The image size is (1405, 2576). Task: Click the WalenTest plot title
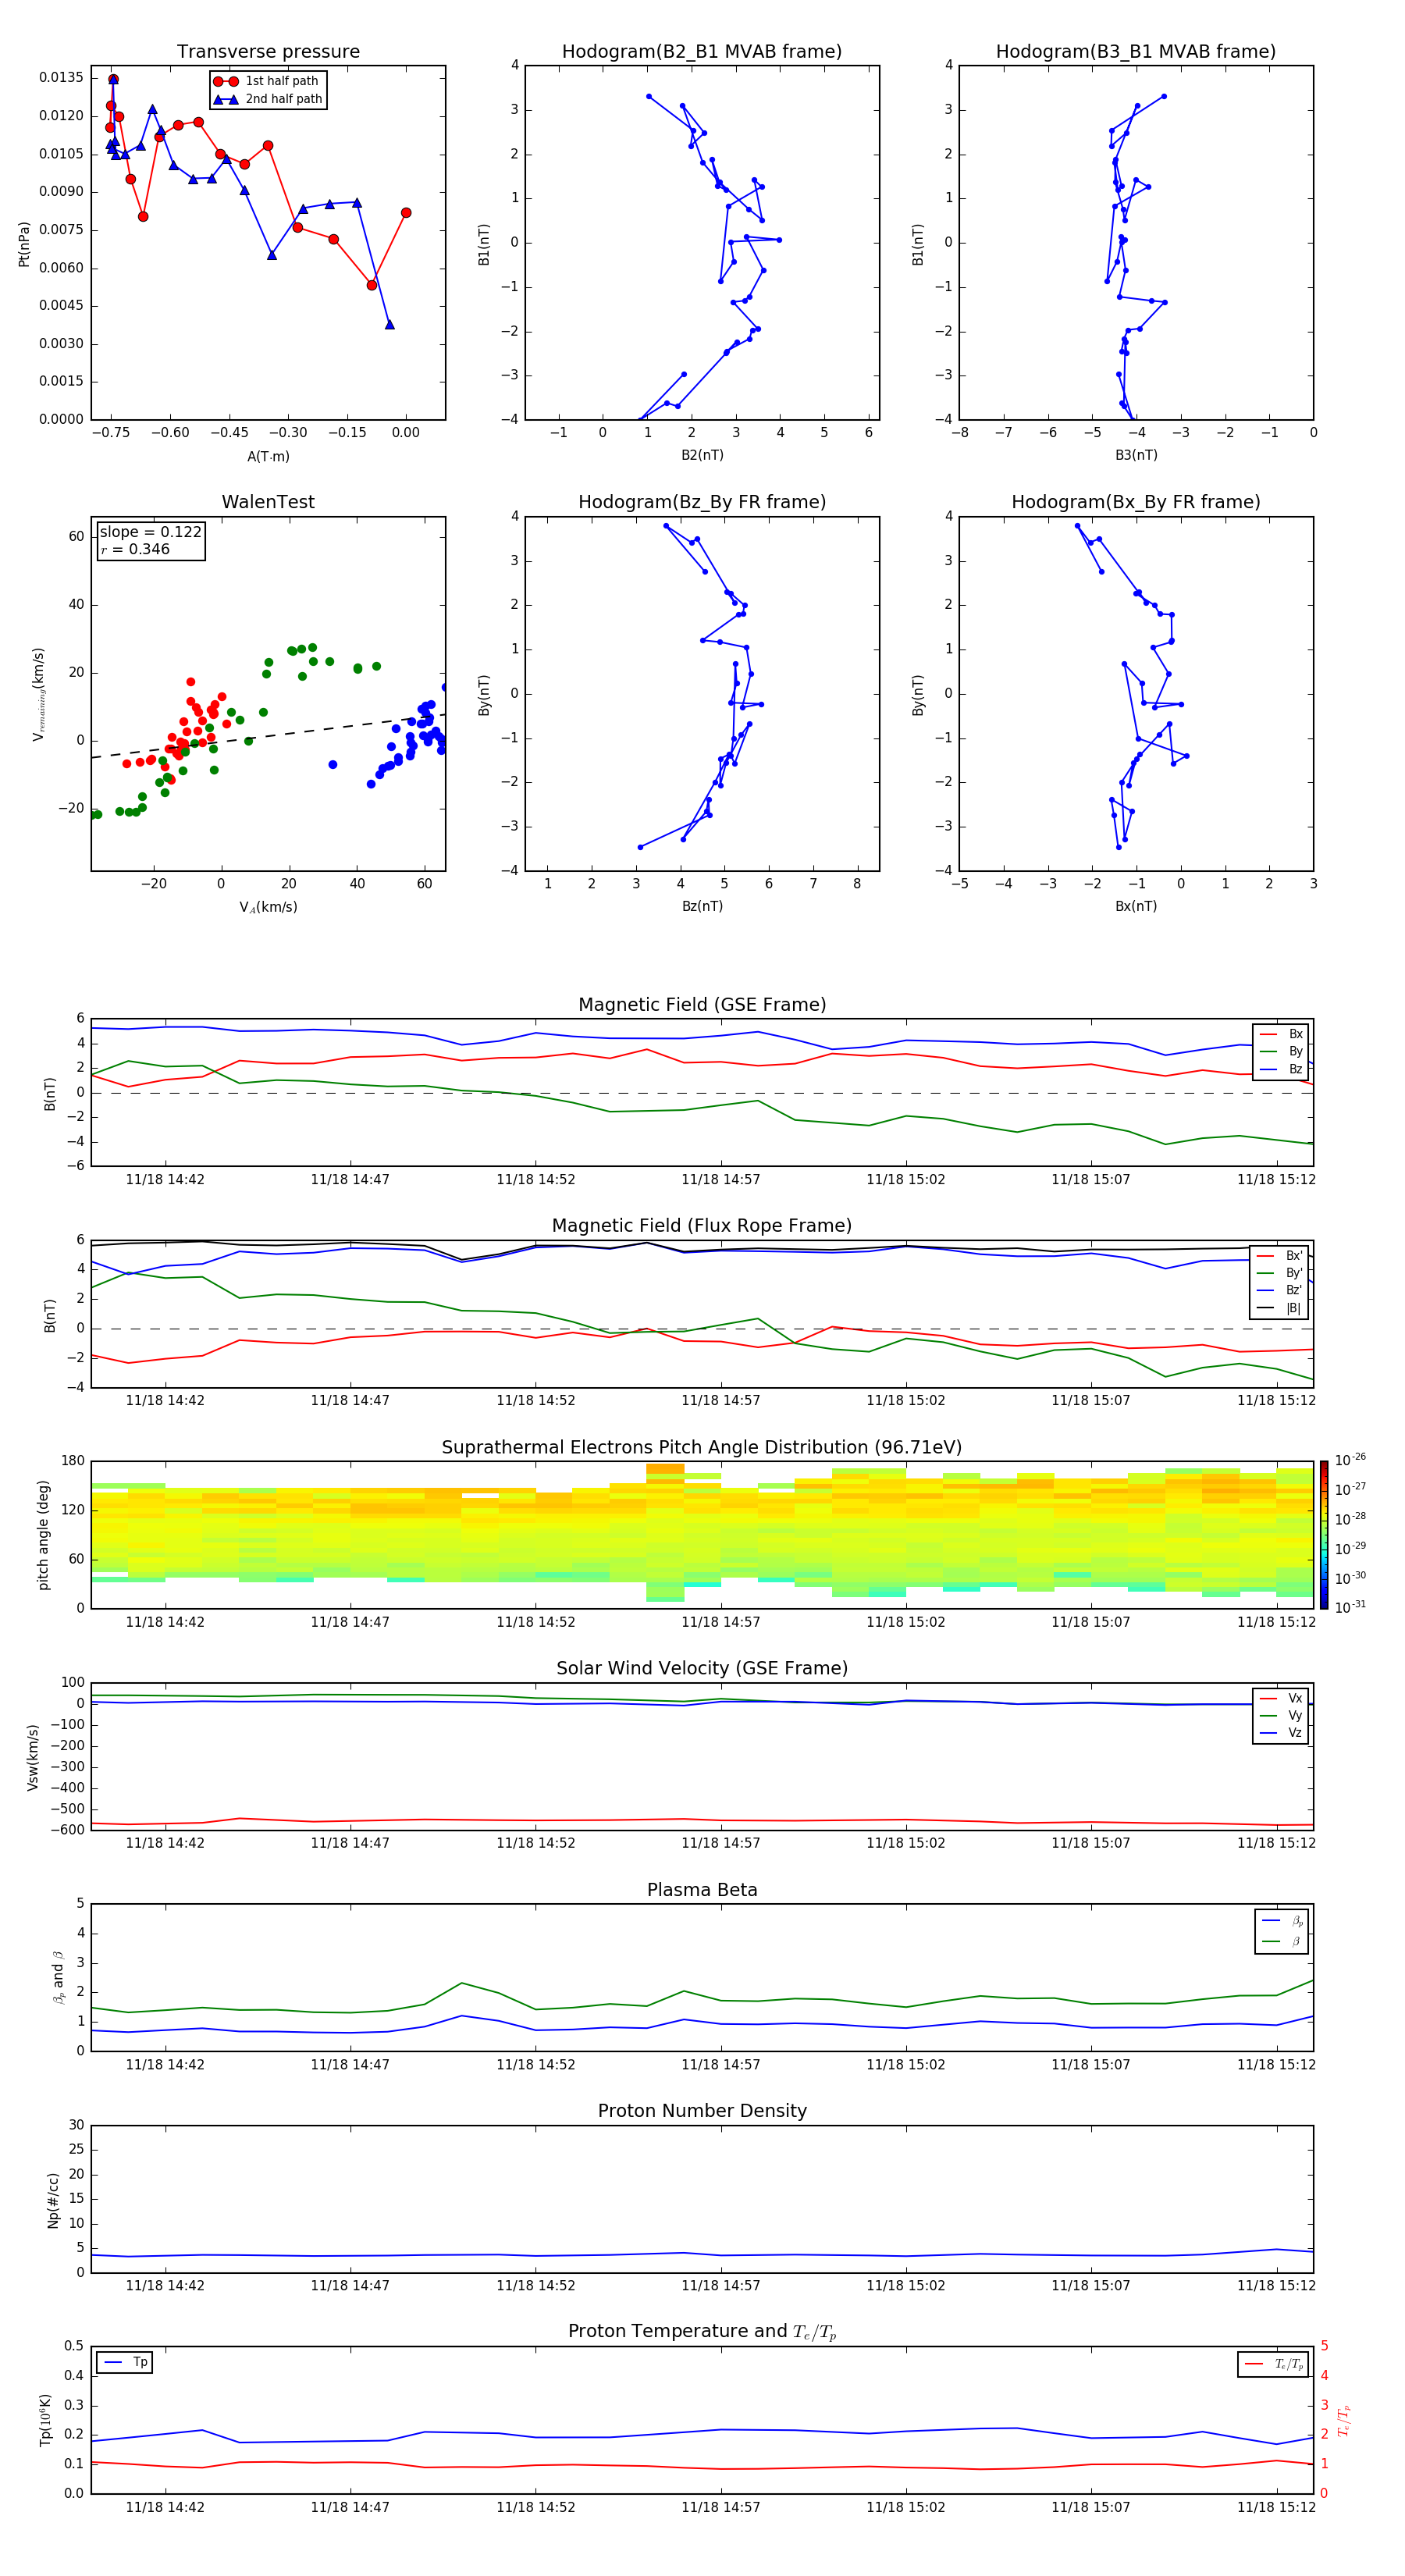[268, 502]
